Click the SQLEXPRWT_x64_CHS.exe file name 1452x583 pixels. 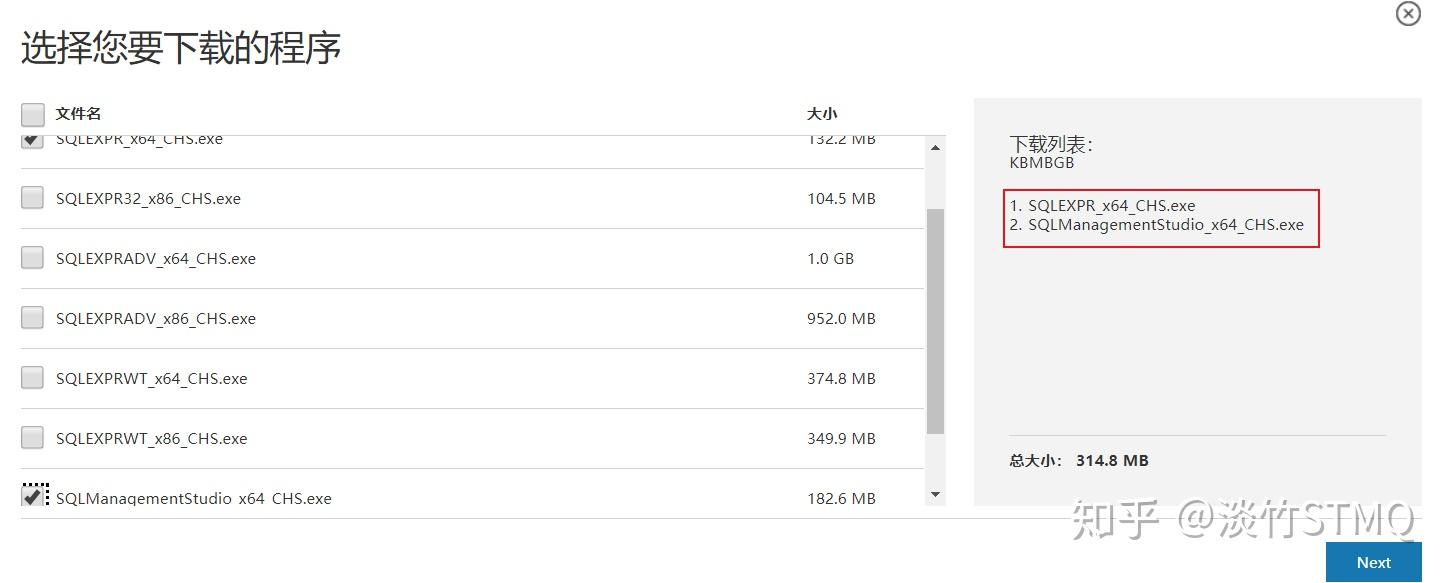pyautogui.click(x=151, y=378)
